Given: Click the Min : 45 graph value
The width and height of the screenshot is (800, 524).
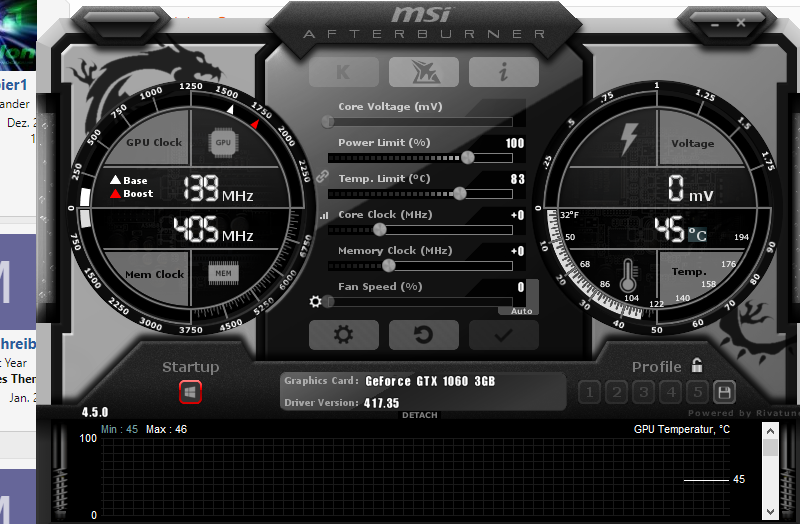Looking at the screenshot, I should click(119, 430).
